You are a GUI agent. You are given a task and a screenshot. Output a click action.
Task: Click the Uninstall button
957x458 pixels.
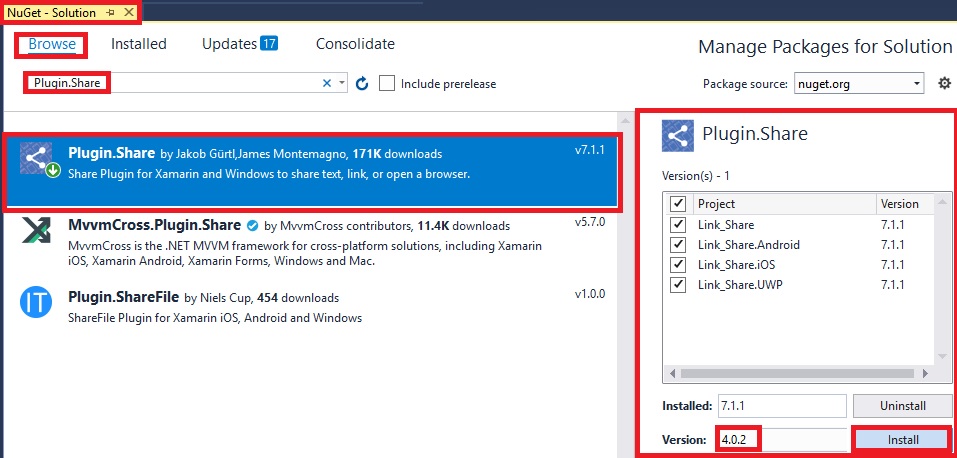click(903, 405)
